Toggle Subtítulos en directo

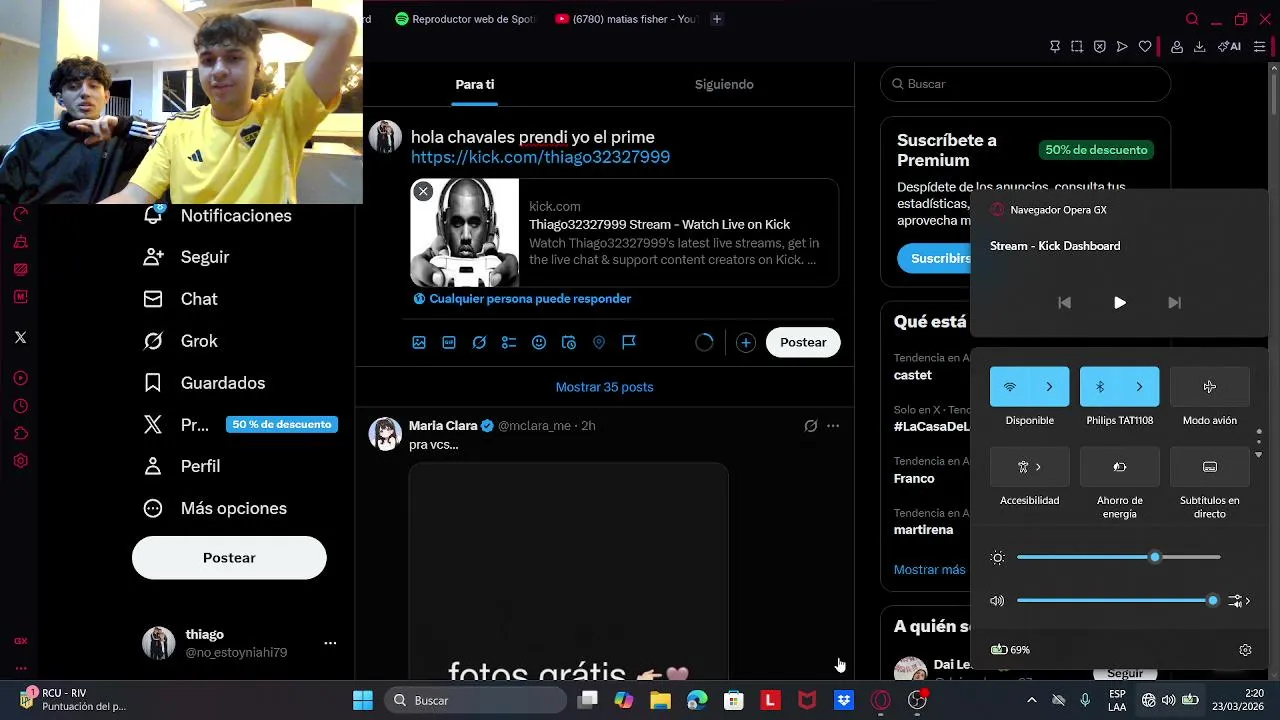click(x=1210, y=467)
